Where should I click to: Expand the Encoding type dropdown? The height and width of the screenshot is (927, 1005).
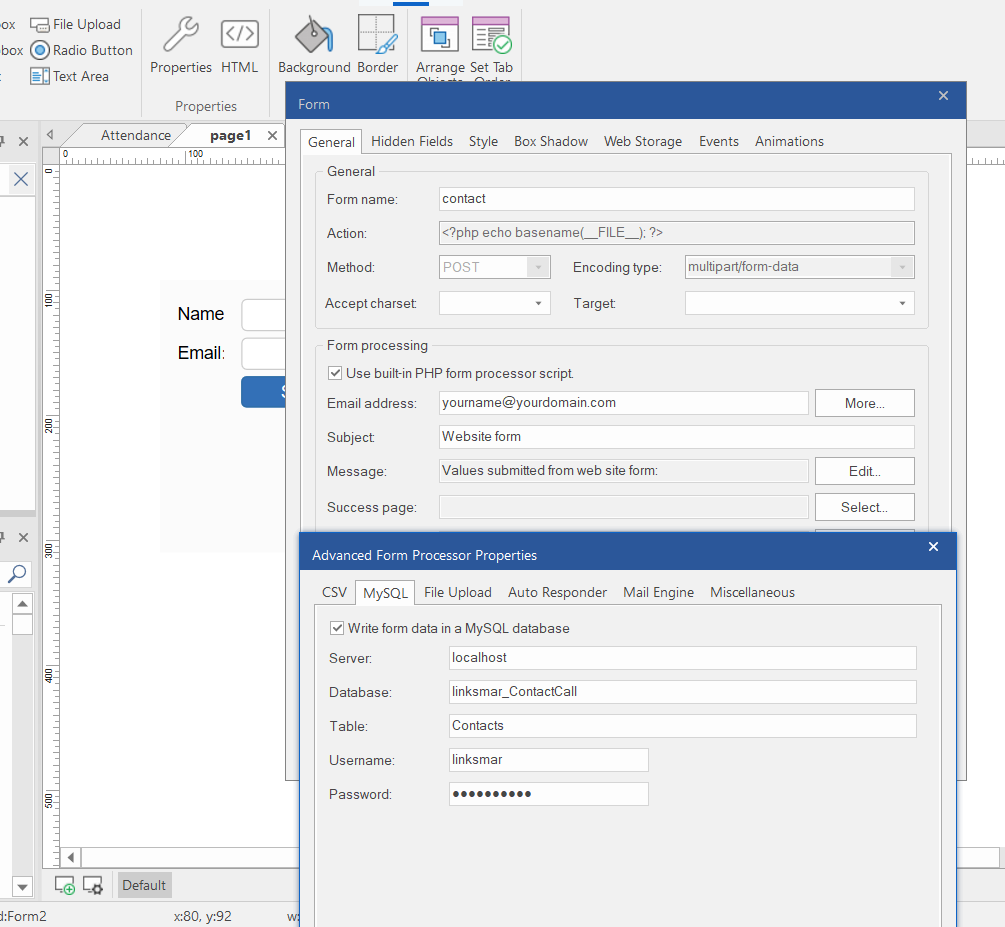tap(902, 267)
